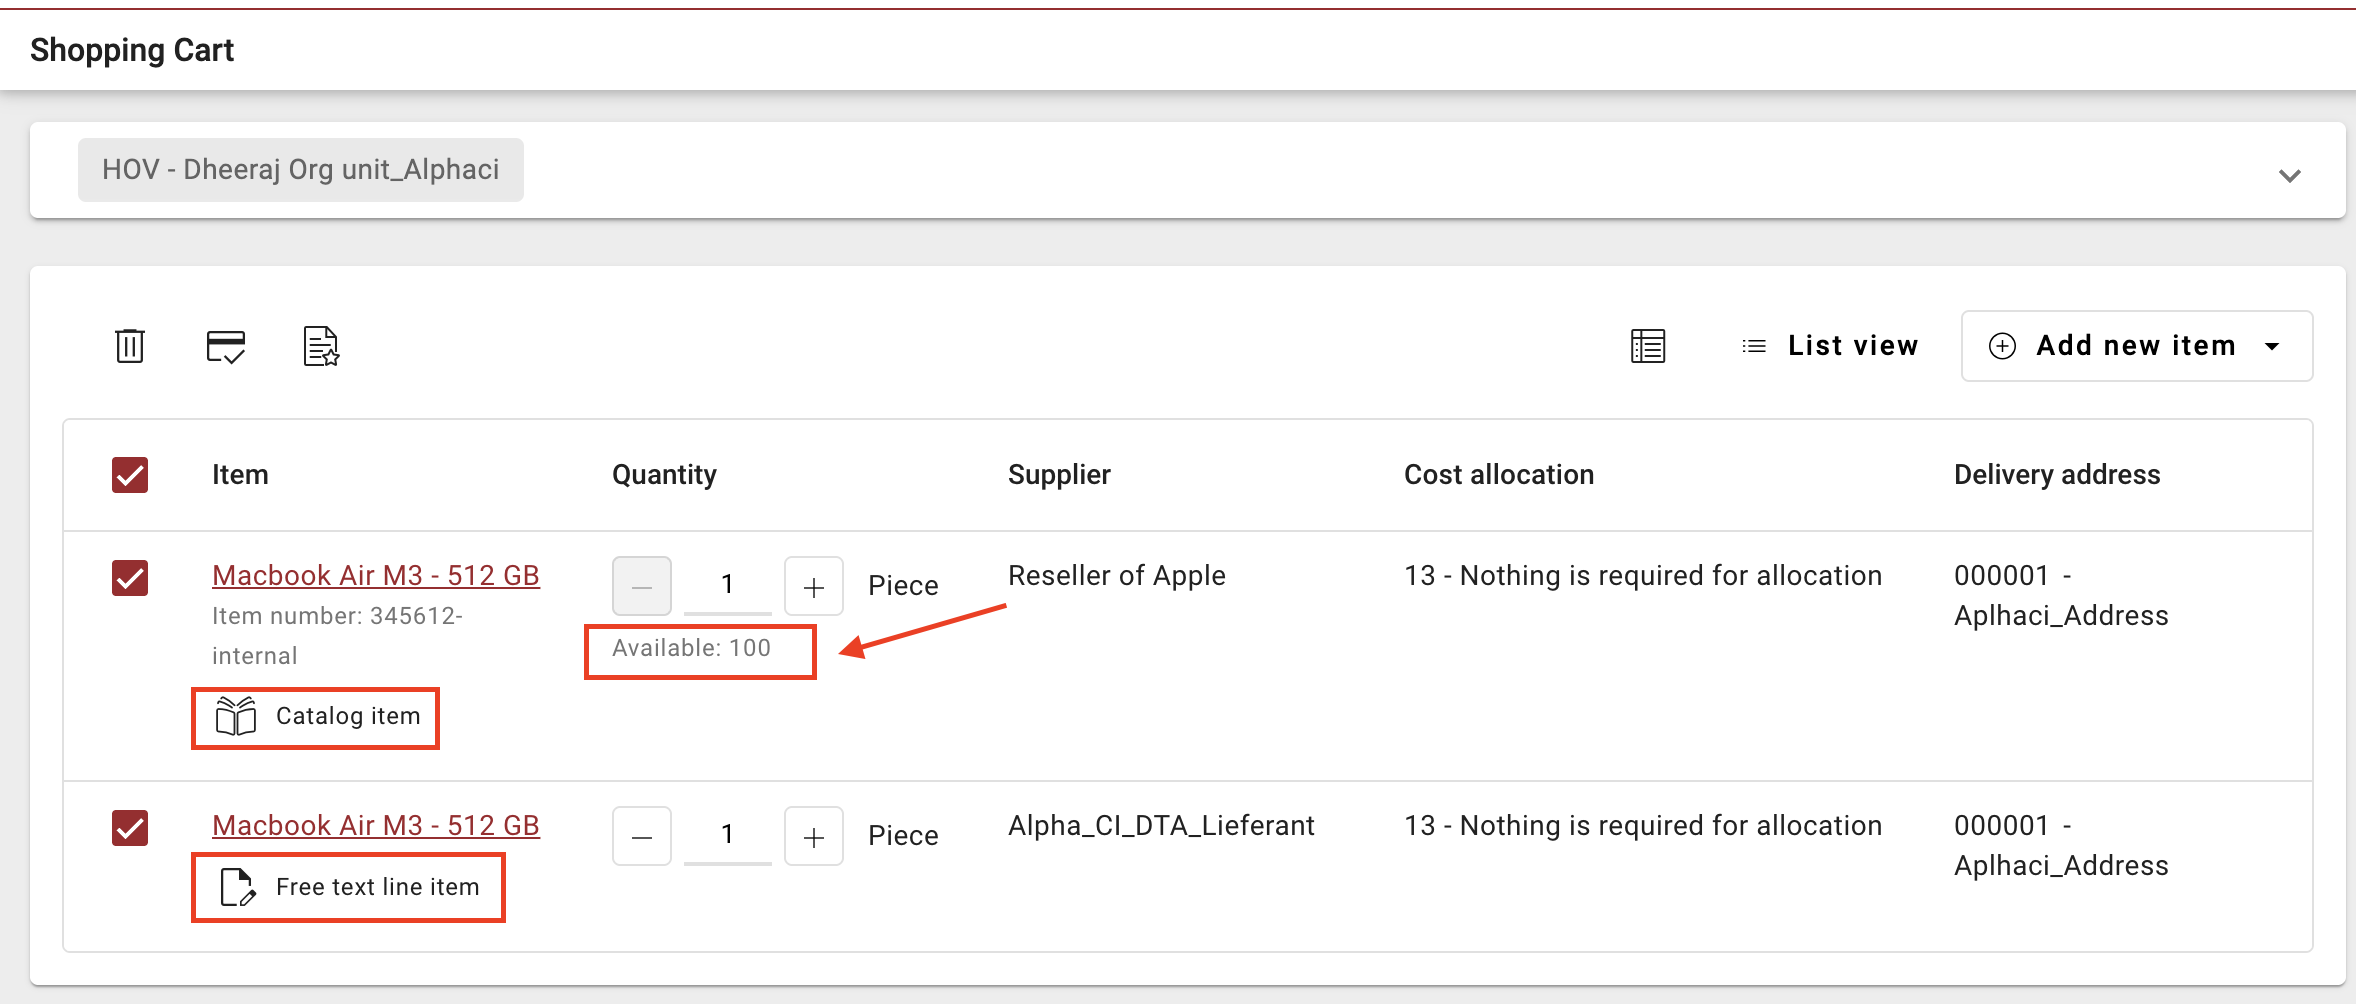Click the Catalog item book icon

(236, 716)
